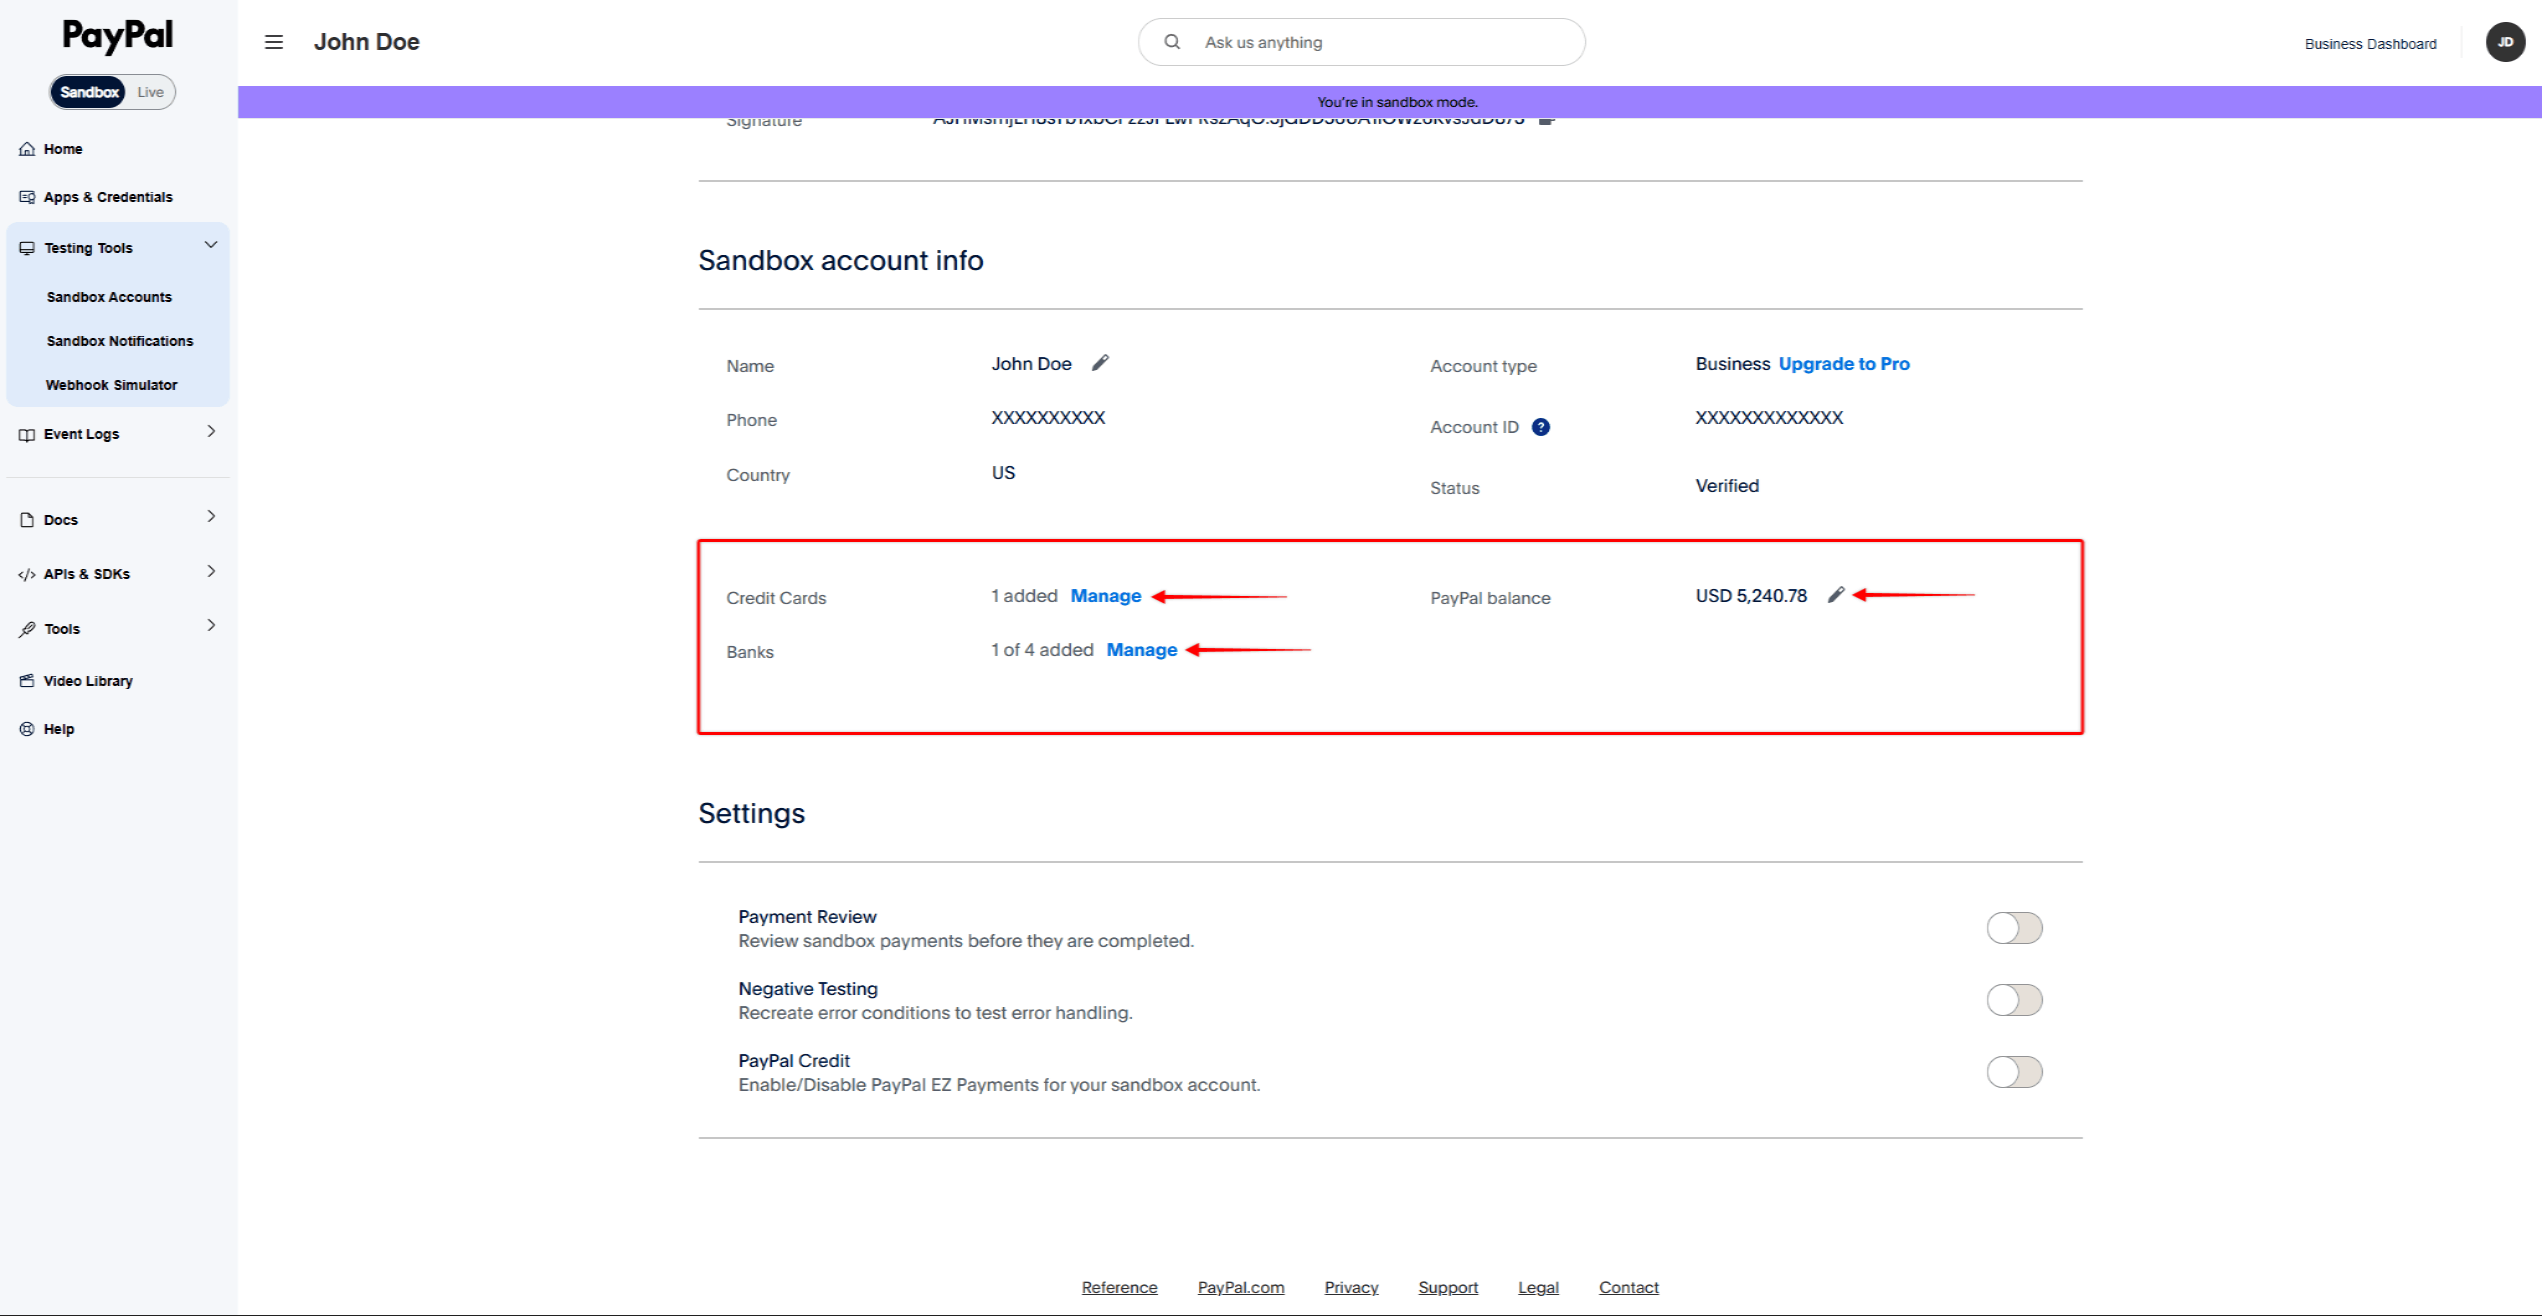Select Home in the sidebar
Viewport: 2542px width, 1316px height.
(63, 148)
